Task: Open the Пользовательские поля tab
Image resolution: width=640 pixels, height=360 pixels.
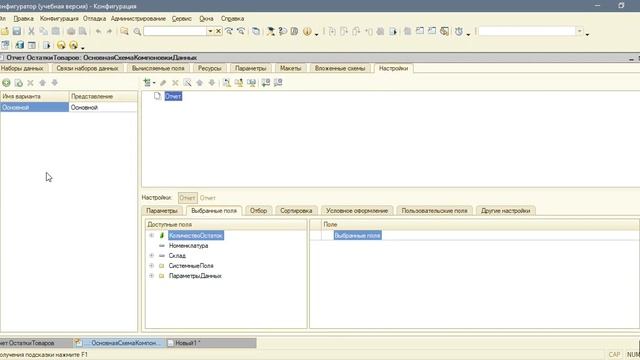Action: [x=434, y=211]
